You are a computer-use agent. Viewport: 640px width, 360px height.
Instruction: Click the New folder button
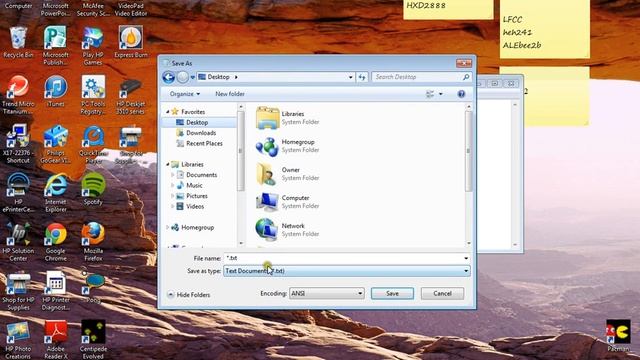point(230,94)
